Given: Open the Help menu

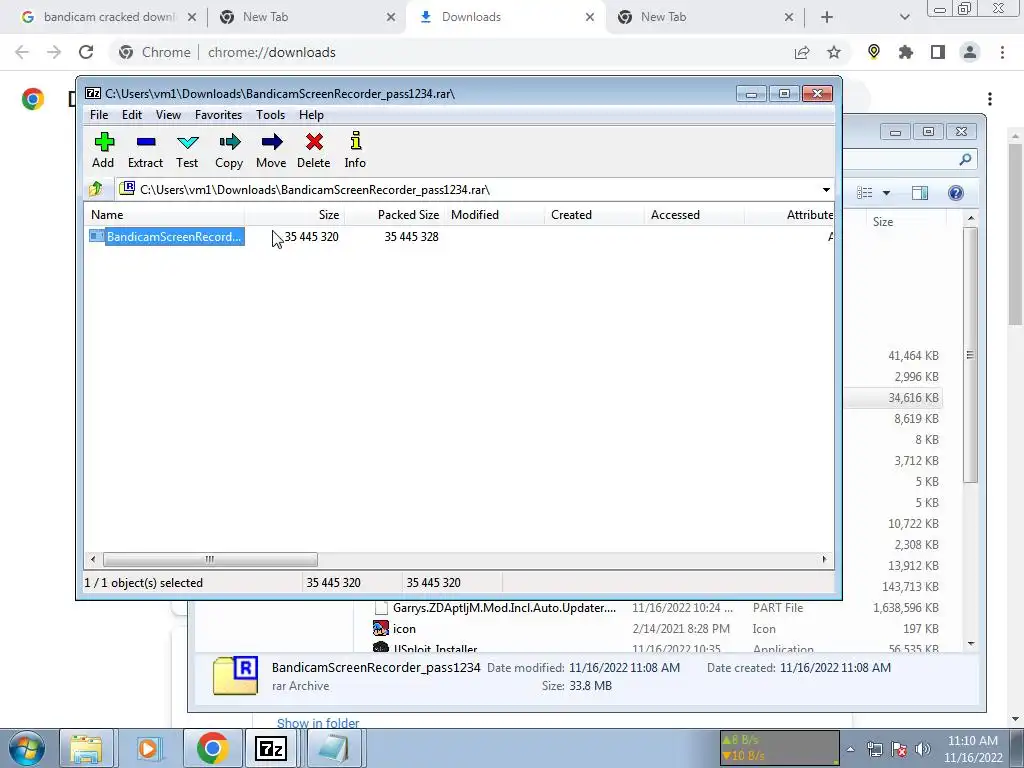Looking at the screenshot, I should 312,115.
